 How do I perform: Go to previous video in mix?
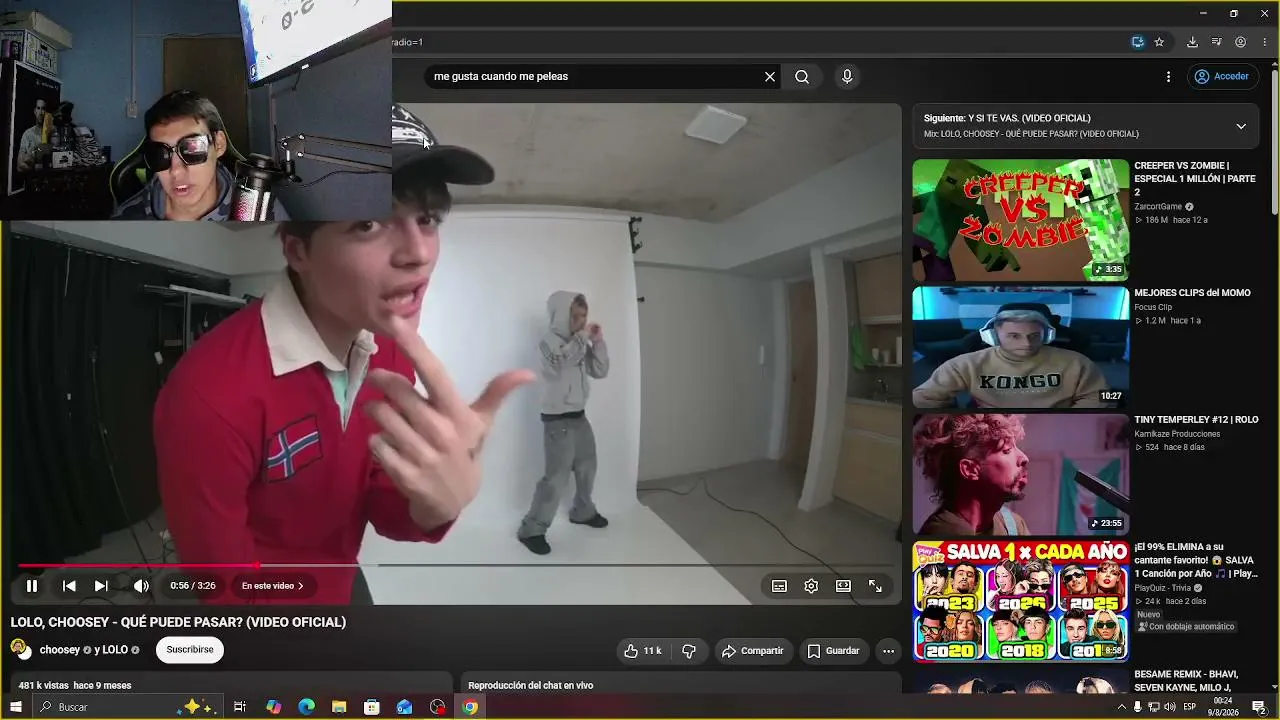coord(69,586)
